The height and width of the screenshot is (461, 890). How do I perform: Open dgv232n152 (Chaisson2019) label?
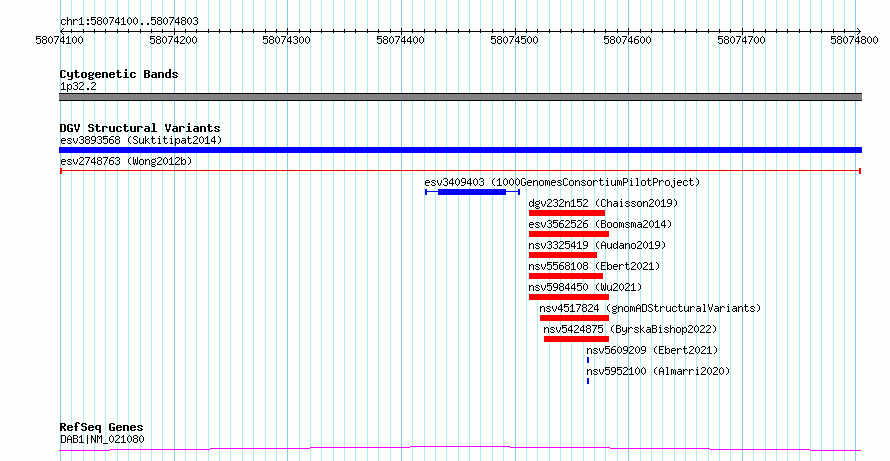coord(603,203)
